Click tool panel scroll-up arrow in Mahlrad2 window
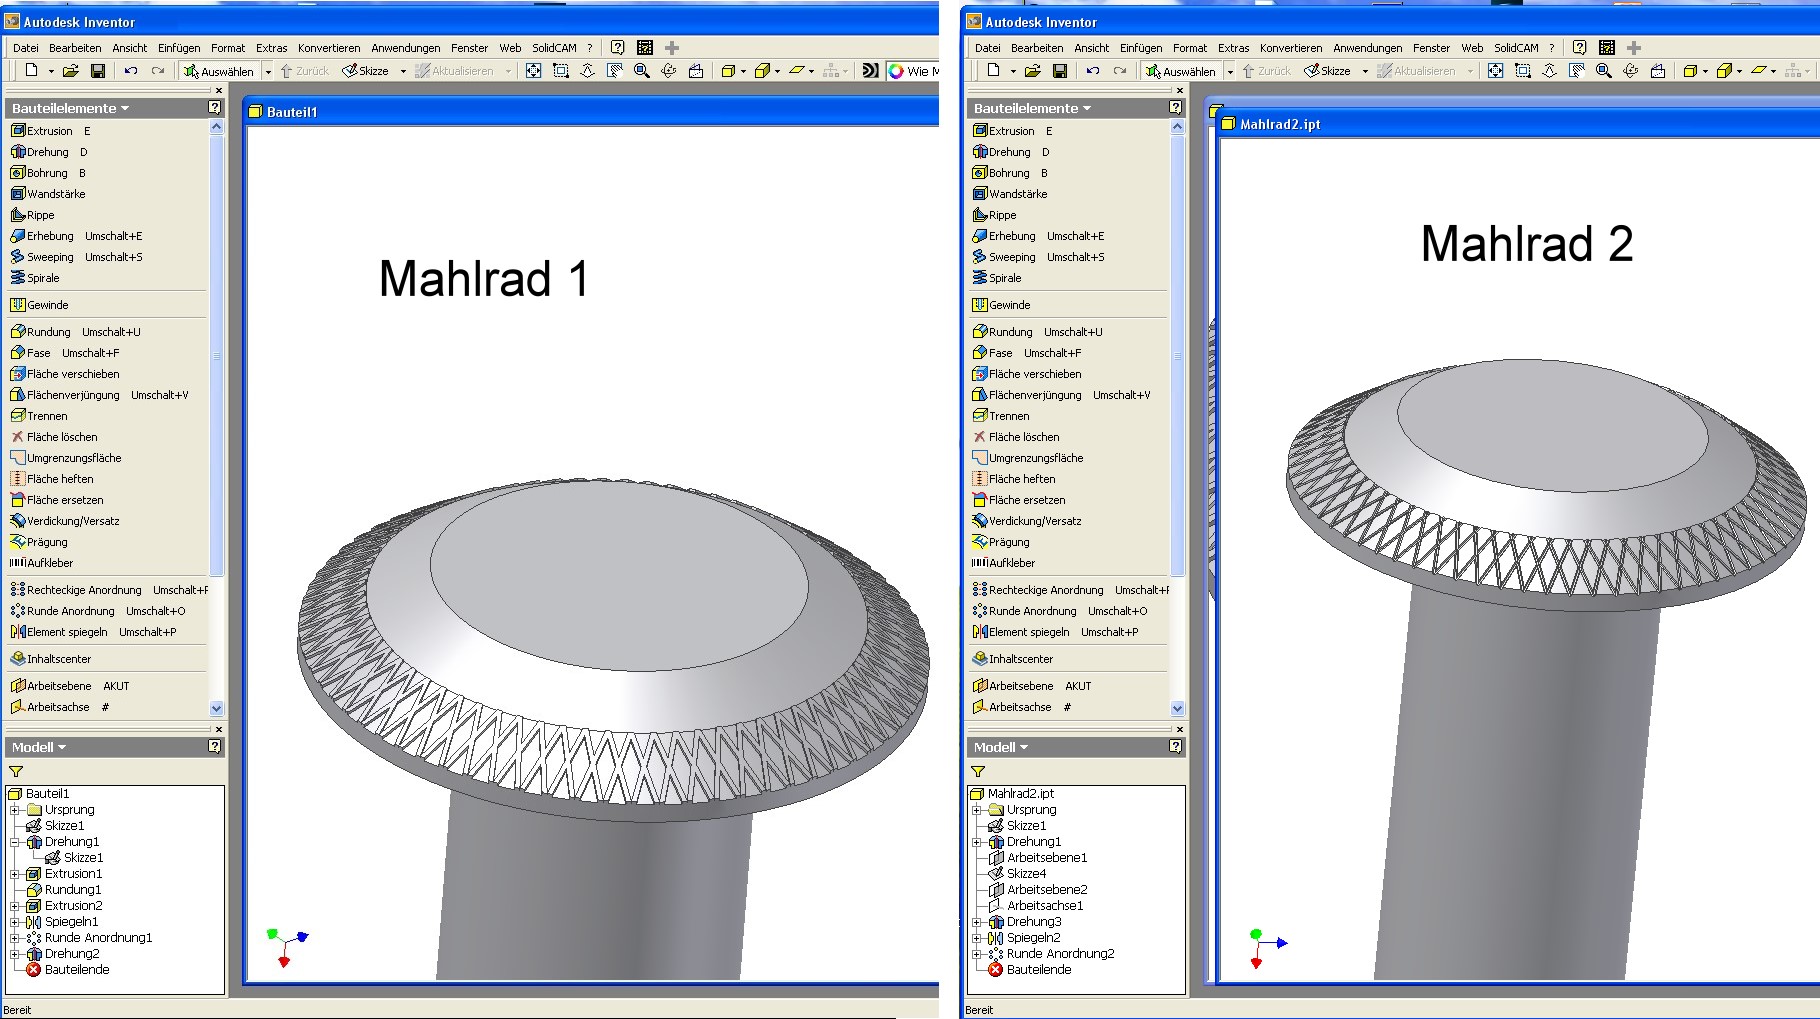The width and height of the screenshot is (1820, 1019). pyautogui.click(x=1178, y=127)
